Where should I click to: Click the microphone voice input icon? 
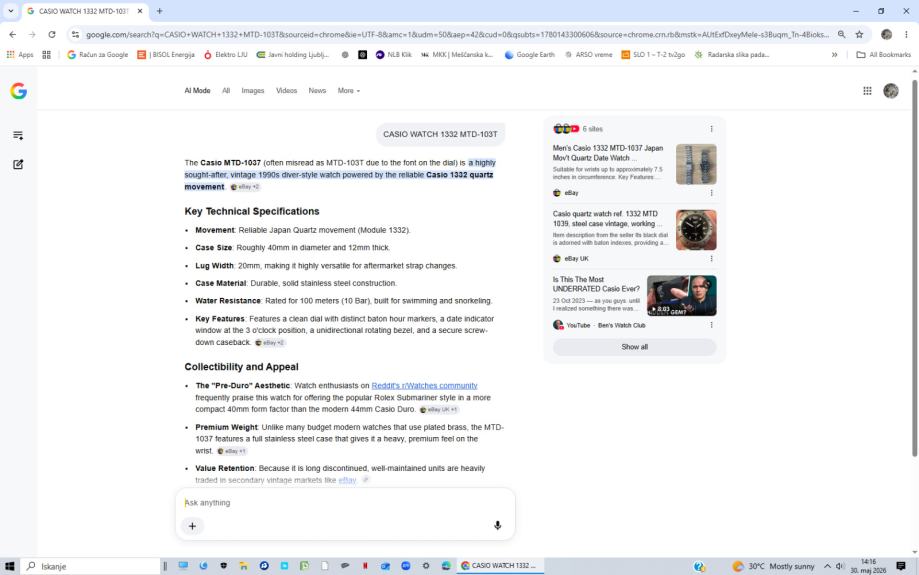click(x=497, y=525)
